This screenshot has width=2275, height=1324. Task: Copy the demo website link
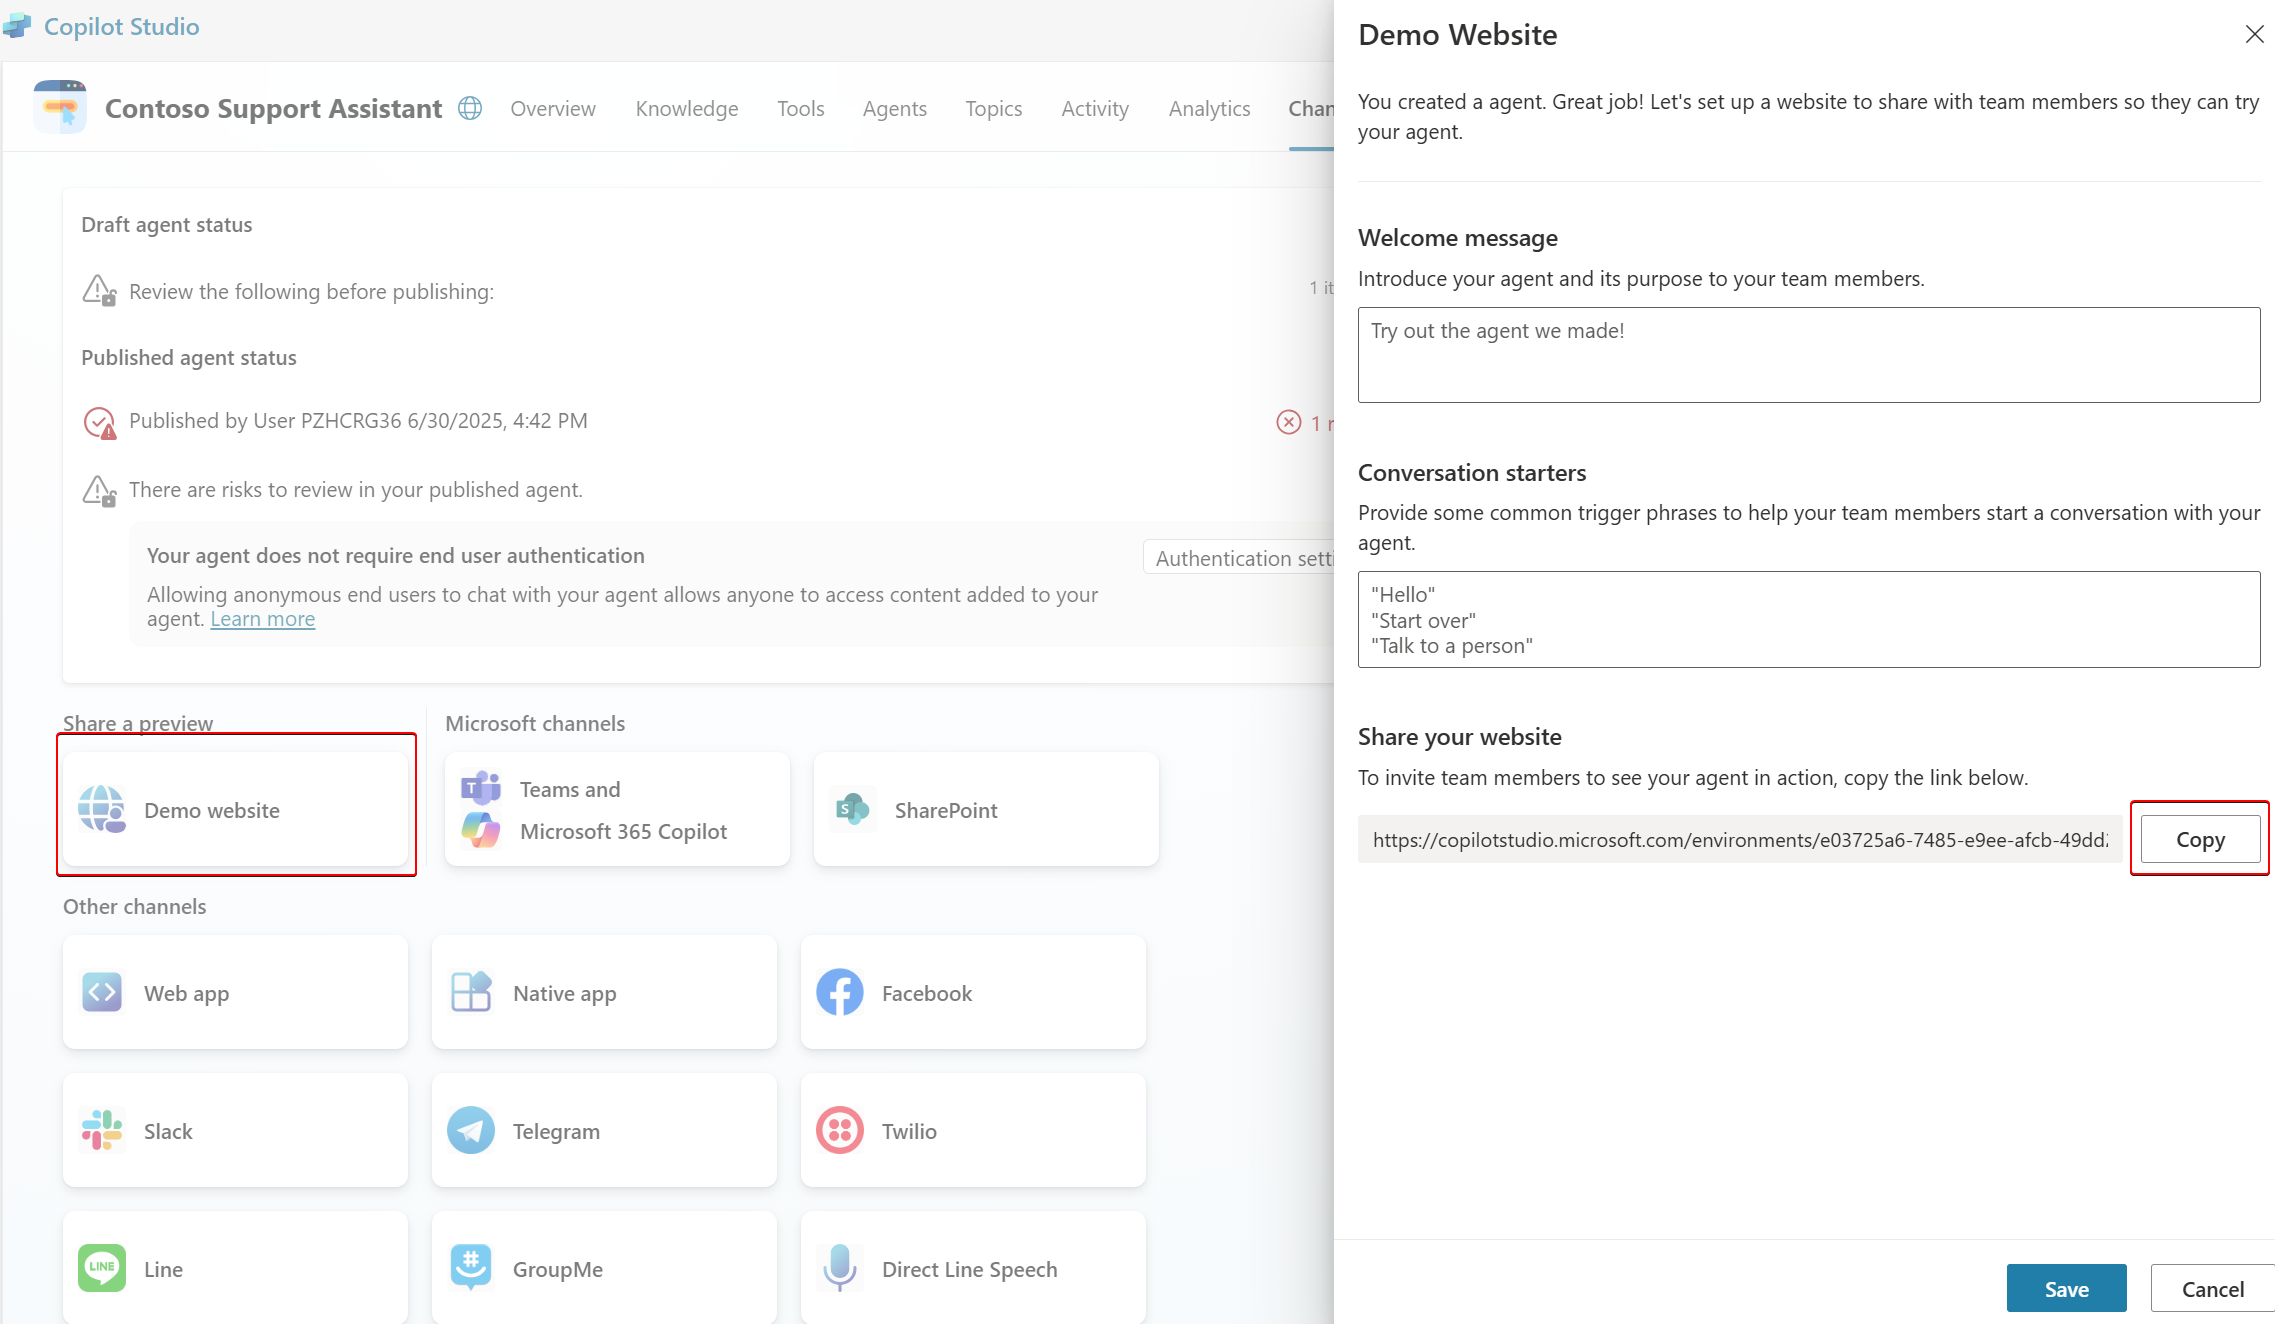(x=2199, y=839)
